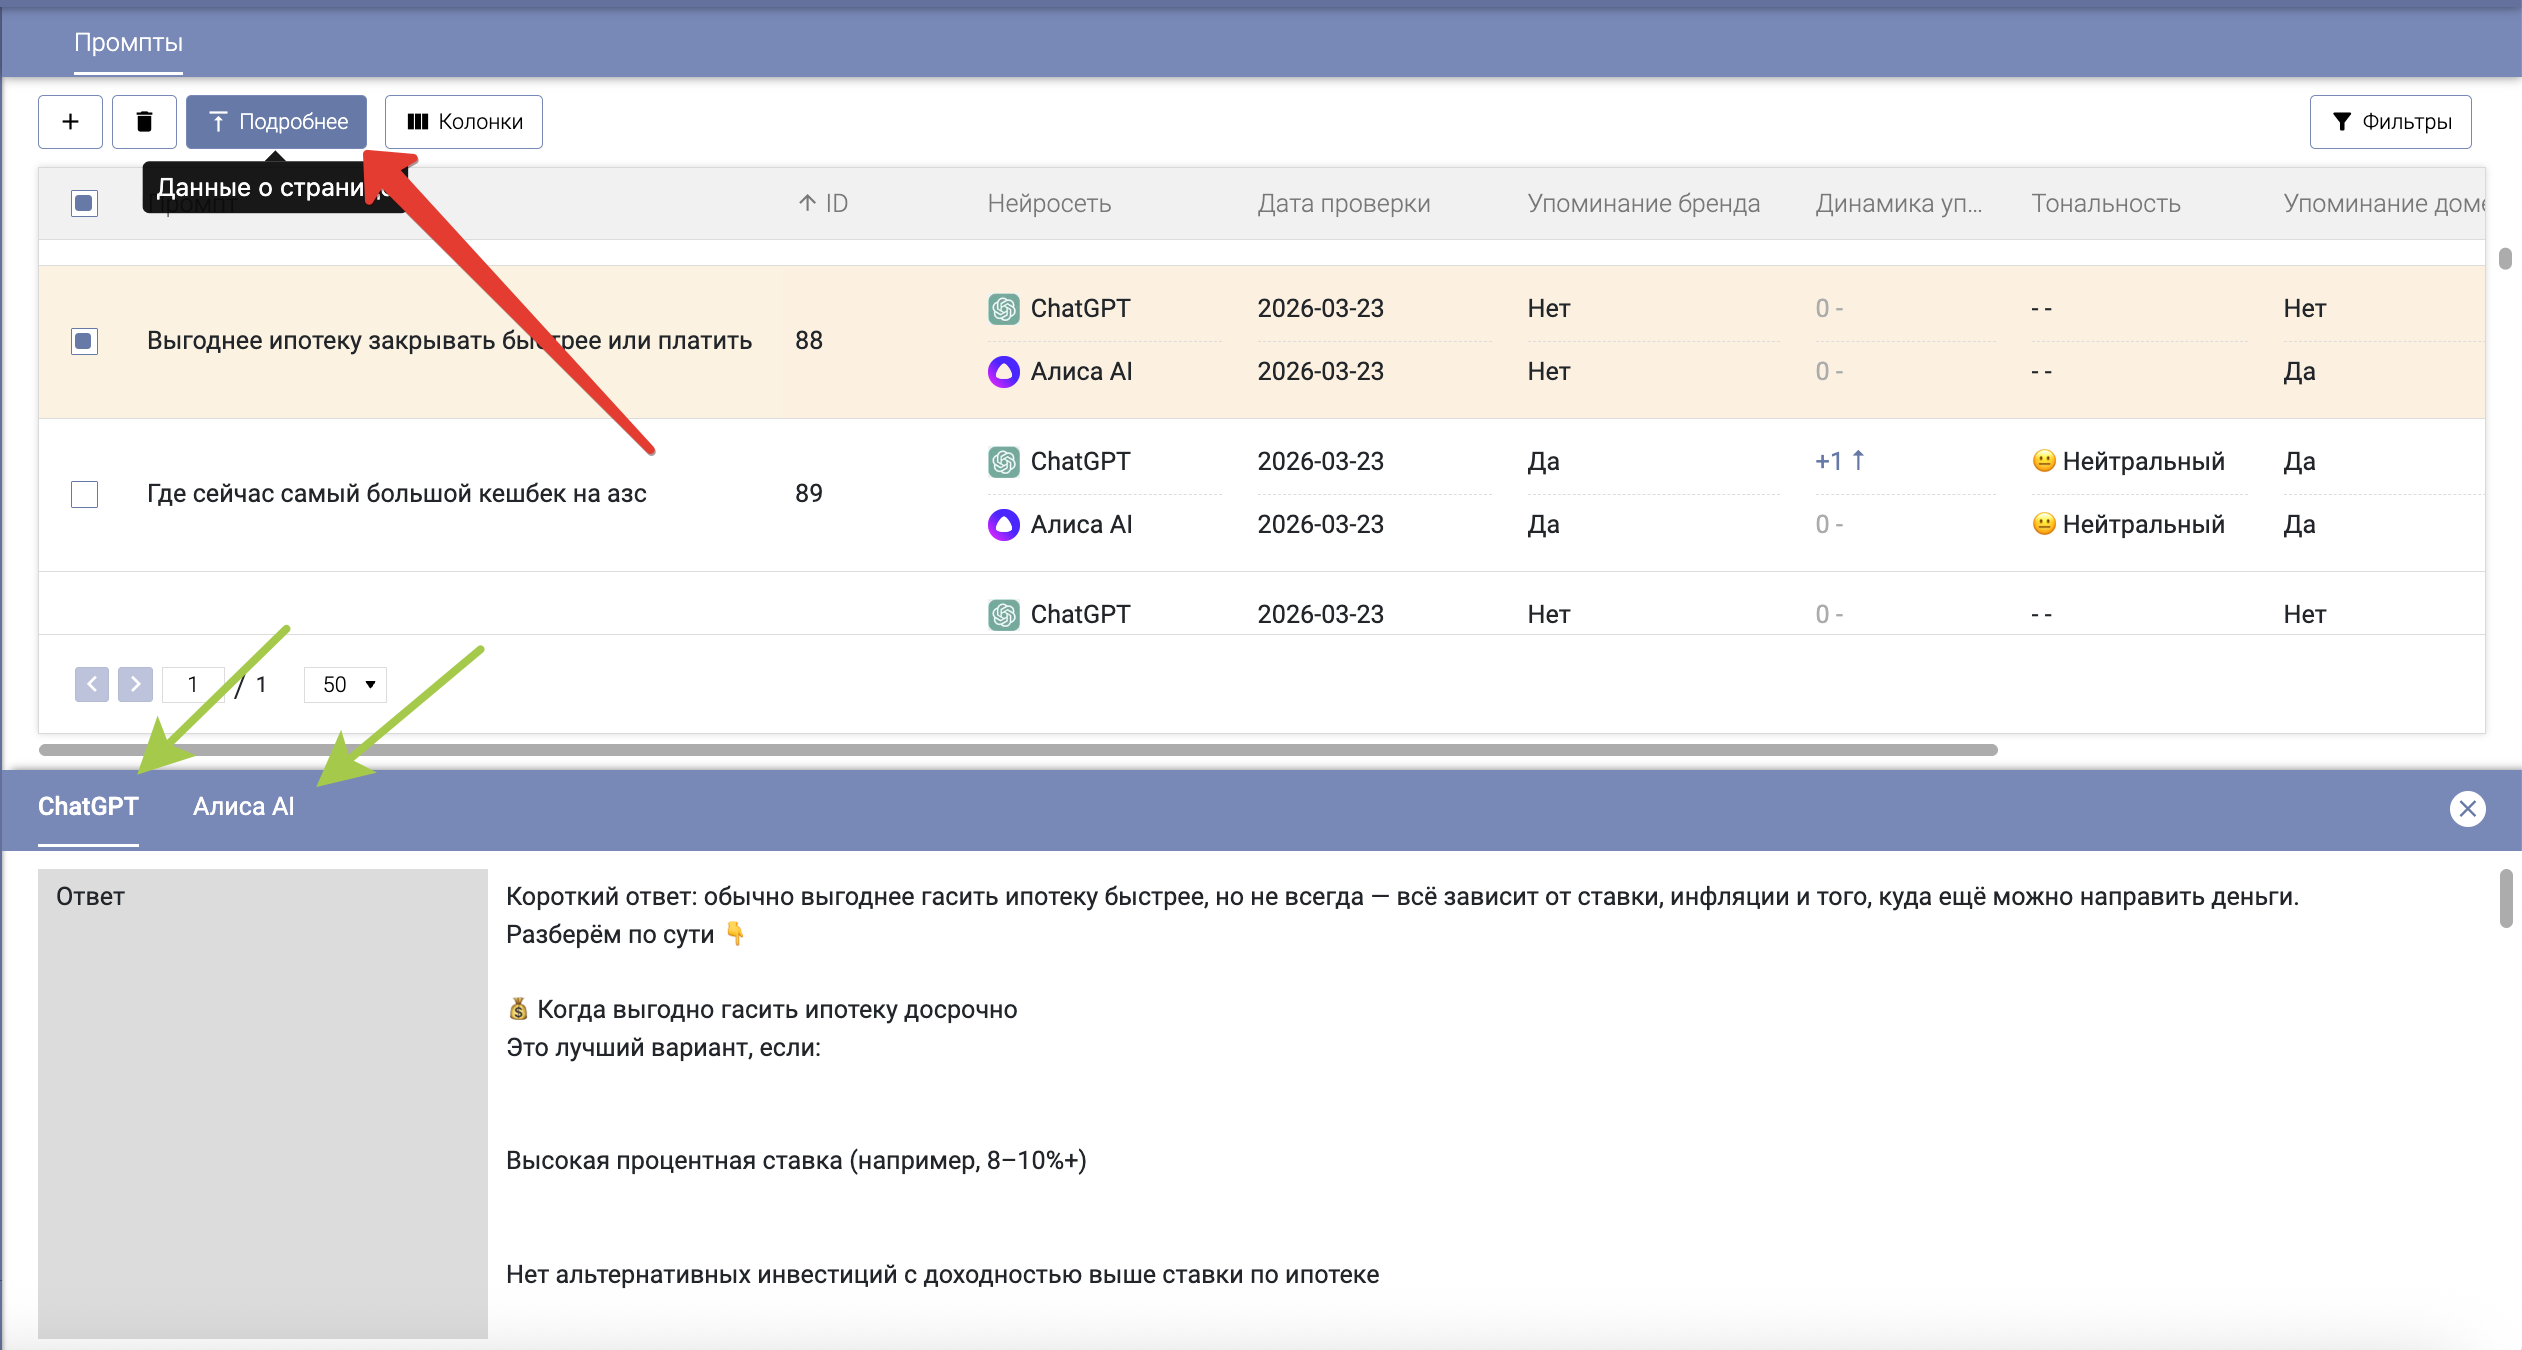Click the ChatGPT logo in row 88
The height and width of the screenshot is (1350, 2522).
(1003, 309)
